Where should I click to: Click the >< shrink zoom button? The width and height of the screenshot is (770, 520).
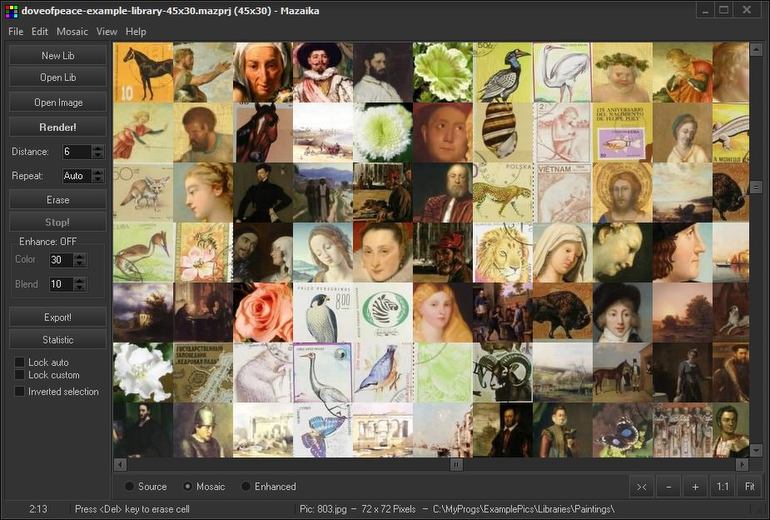(641, 487)
